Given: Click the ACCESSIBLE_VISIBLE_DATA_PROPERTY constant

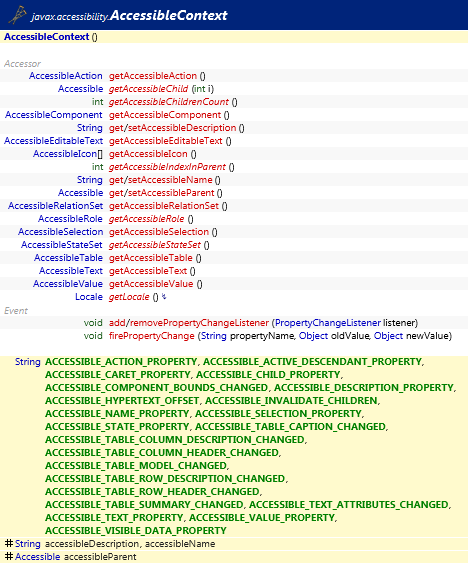Looking at the screenshot, I should coord(136,530).
